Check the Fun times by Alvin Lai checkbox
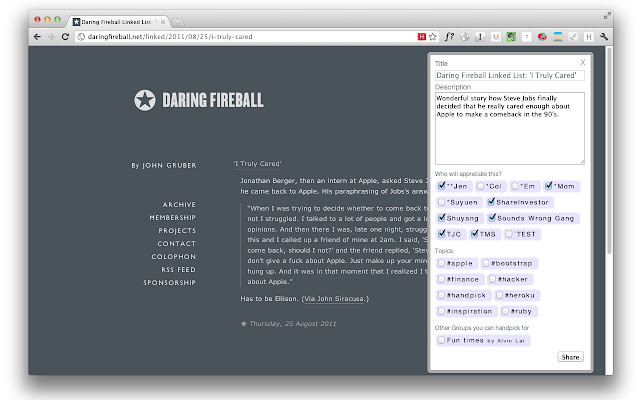The width and height of the screenshot is (640, 400). click(x=441, y=340)
